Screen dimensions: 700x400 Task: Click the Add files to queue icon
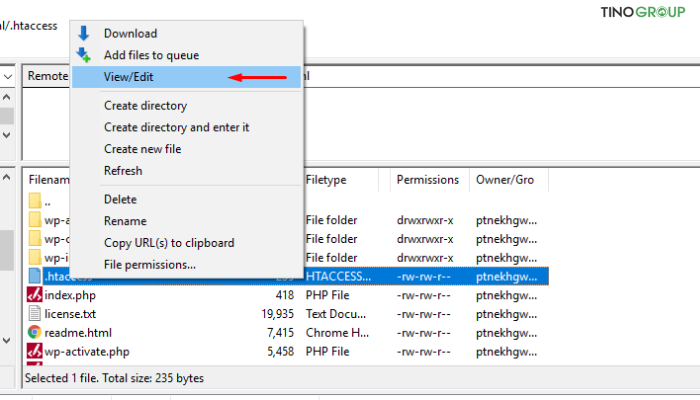point(83,55)
